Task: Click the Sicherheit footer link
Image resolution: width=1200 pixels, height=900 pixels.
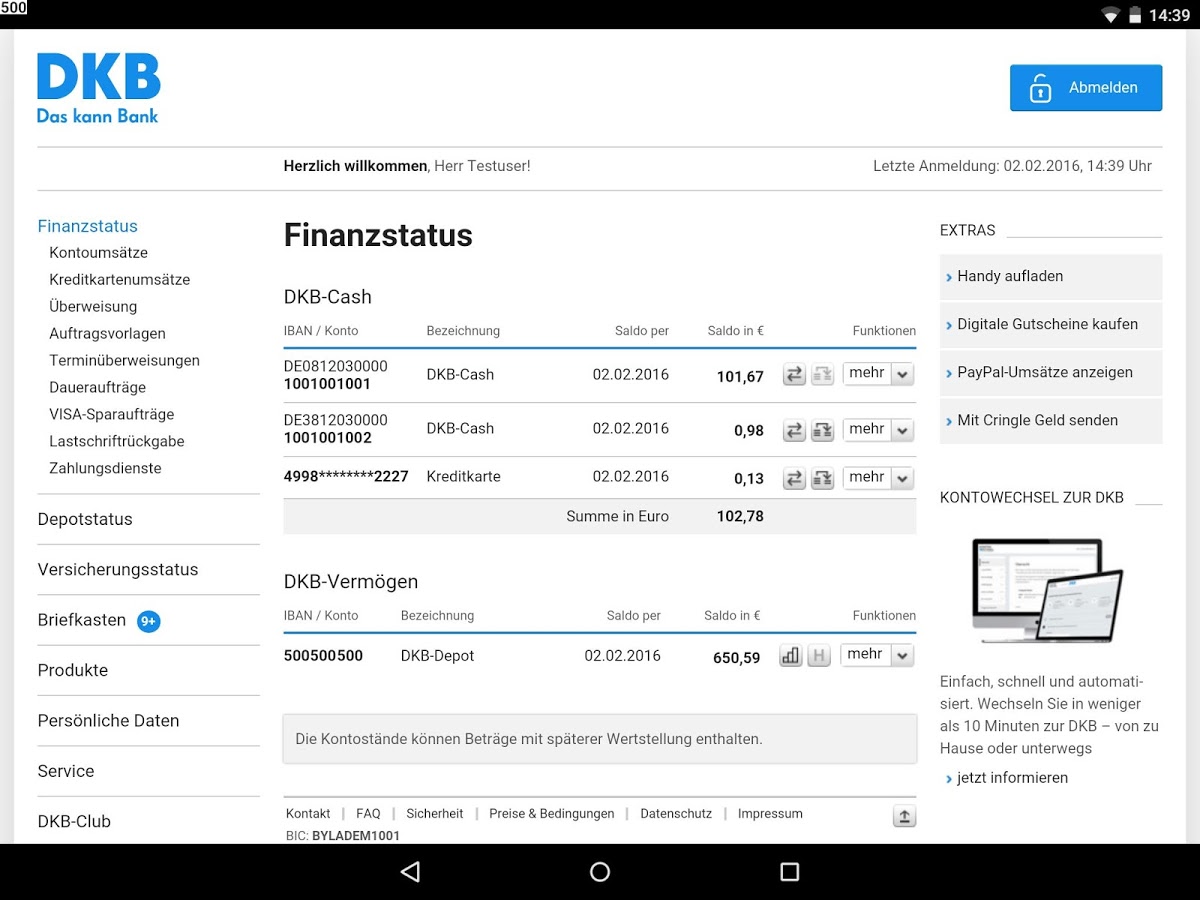Action: click(x=435, y=814)
